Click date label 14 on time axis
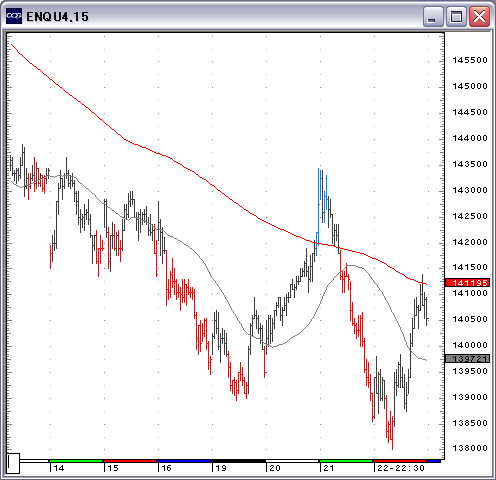This screenshot has height=480, width=496. [59, 468]
